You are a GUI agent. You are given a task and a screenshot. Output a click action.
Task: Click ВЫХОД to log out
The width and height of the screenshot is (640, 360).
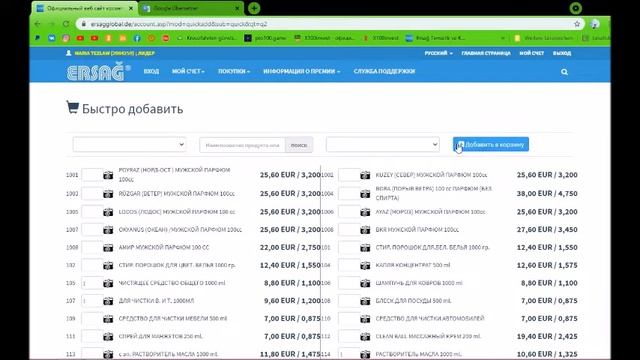pos(562,53)
